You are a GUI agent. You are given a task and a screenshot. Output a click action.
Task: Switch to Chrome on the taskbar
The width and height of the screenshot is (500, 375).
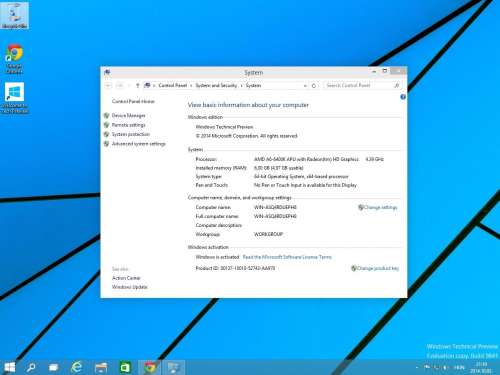(x=150, y=367)
